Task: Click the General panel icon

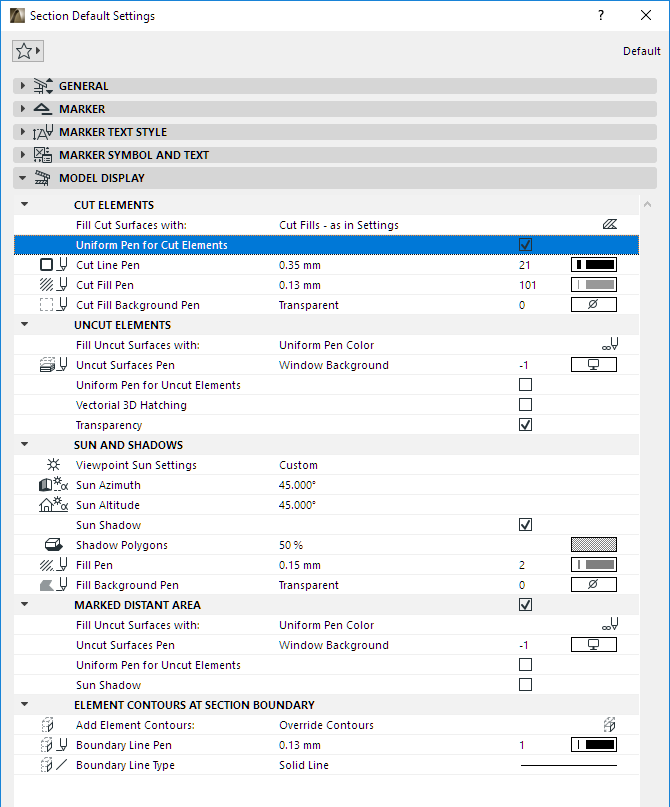Action: point(43,86)
